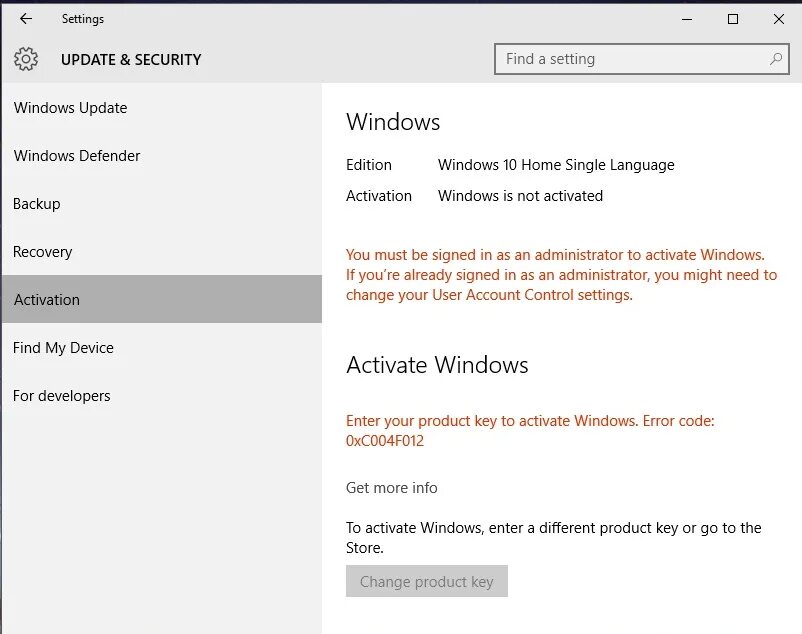The image size is (802, 634).
Task: Click the Edition label
Action: [x=369, y=165]
